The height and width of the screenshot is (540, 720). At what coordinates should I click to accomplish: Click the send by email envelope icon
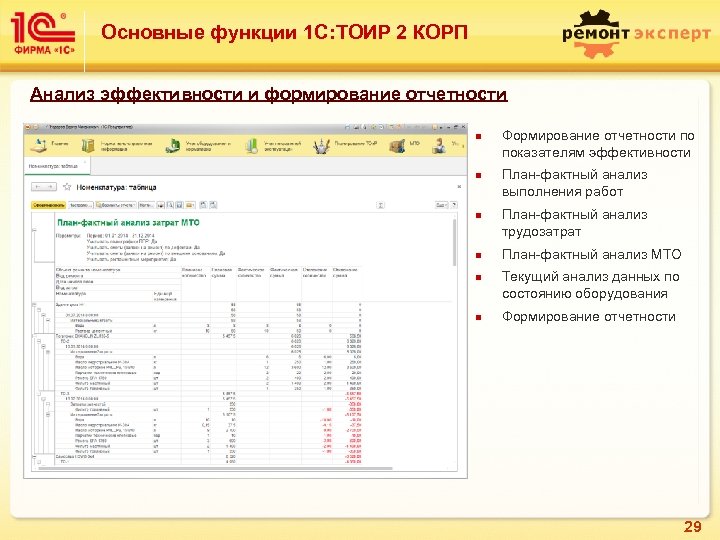[x=190, y=205]
